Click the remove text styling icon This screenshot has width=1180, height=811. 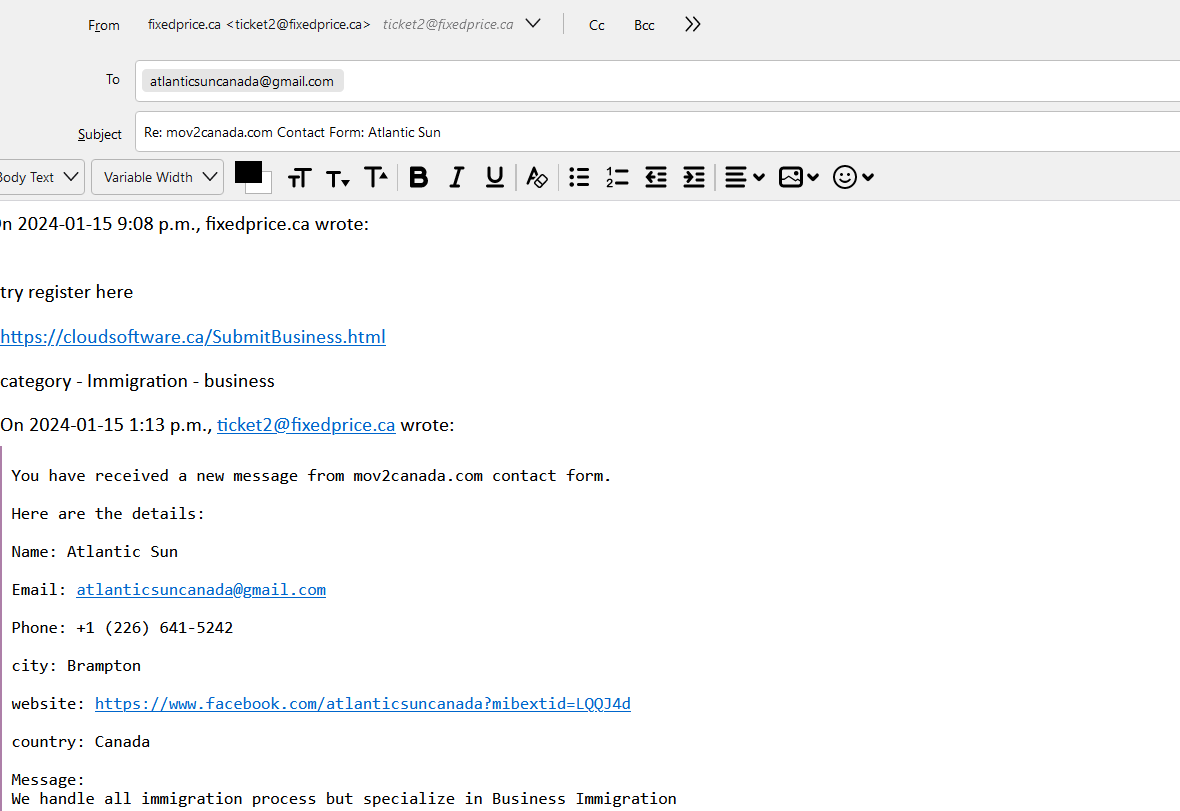click(x=537, y=177)
